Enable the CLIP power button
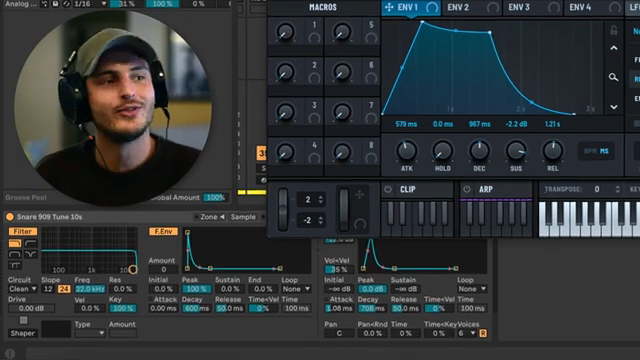This screenshot has height=360, width=640. [388, 189]
